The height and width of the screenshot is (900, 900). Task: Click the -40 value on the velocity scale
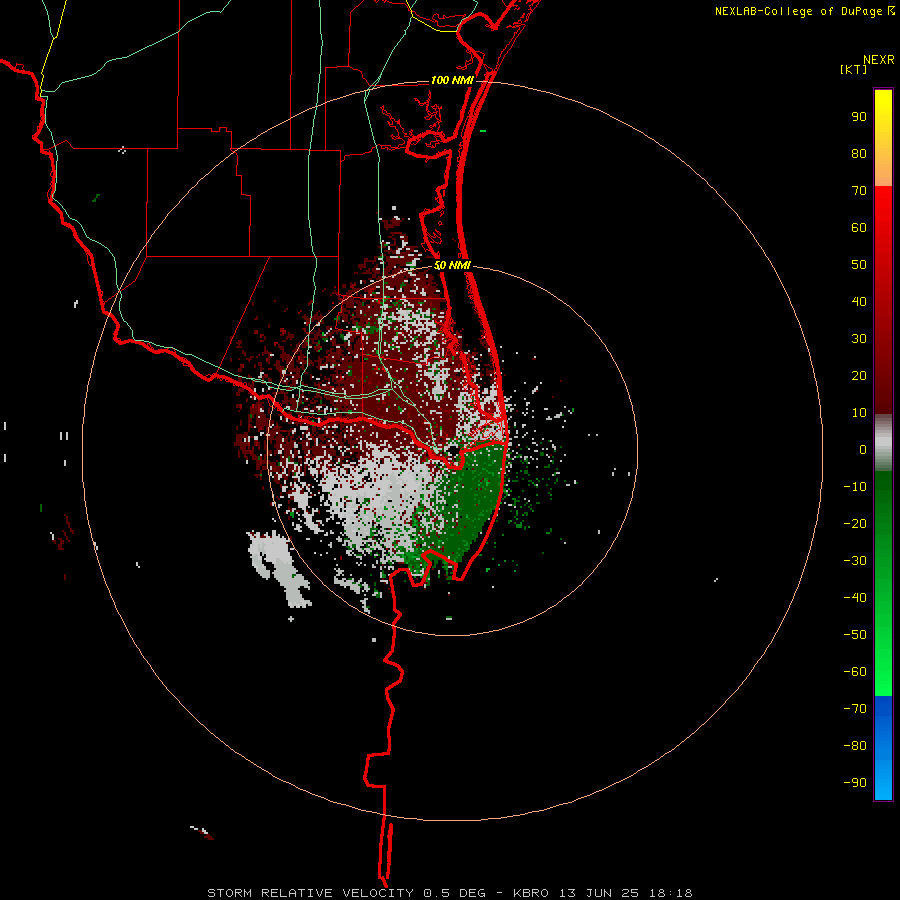(855, 598)
